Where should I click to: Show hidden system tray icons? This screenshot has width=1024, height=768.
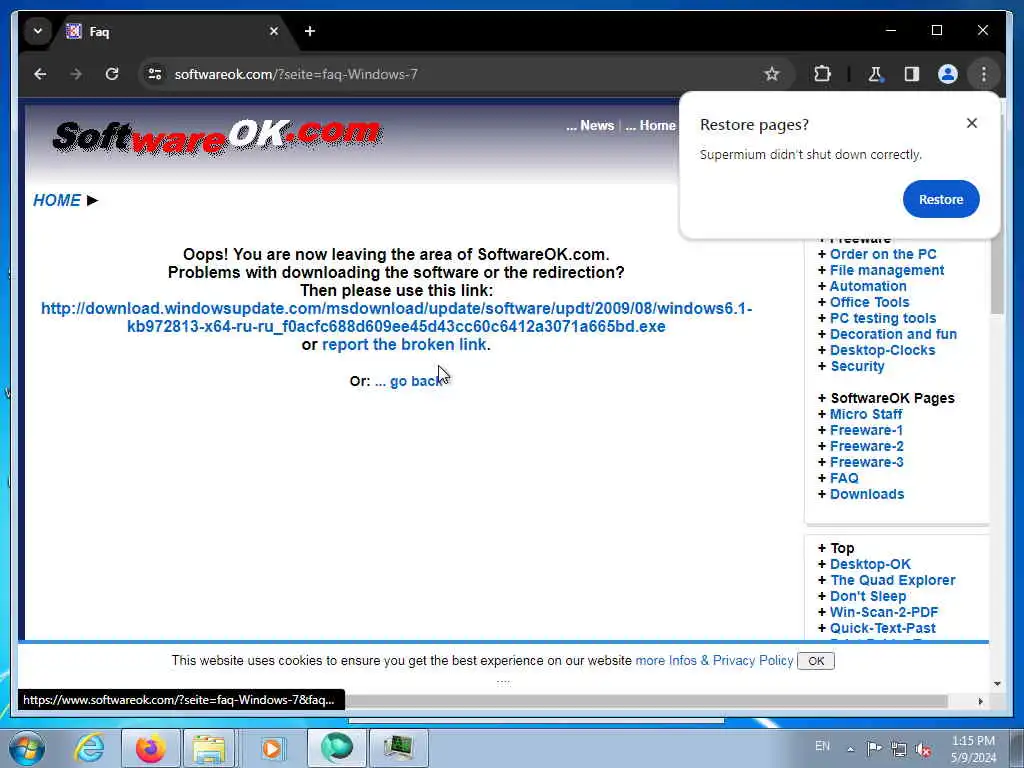(850, 749)
